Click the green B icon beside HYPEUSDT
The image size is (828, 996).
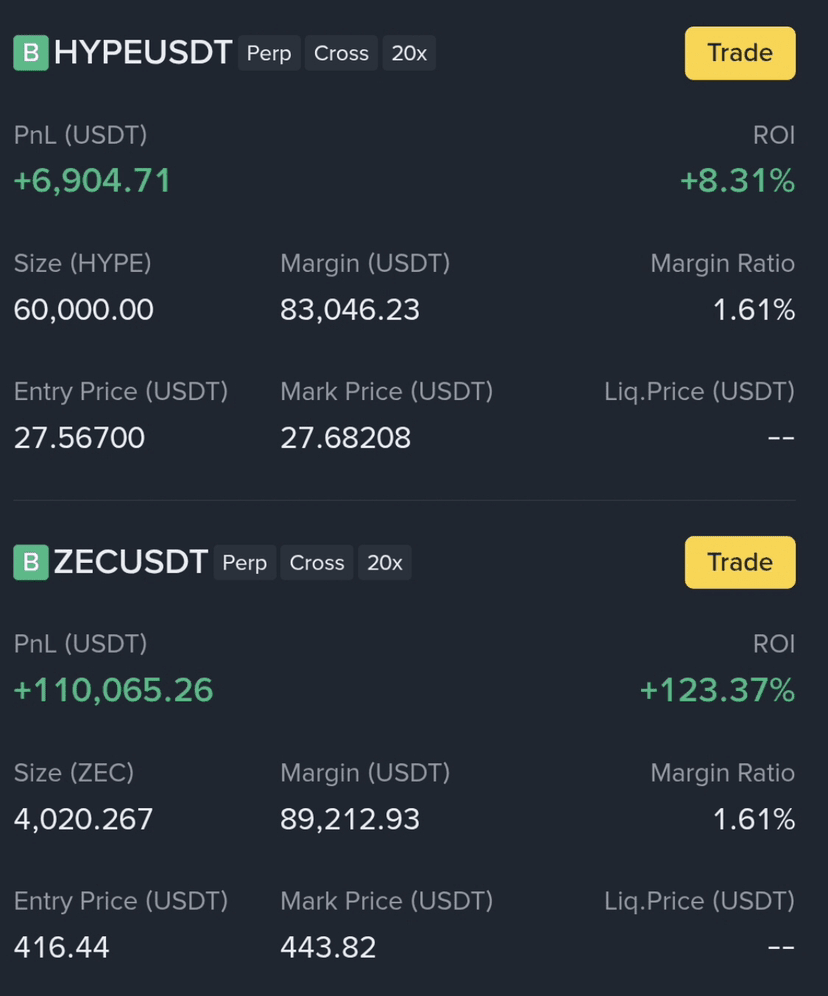pyautogui.click(x=30, y=53)
